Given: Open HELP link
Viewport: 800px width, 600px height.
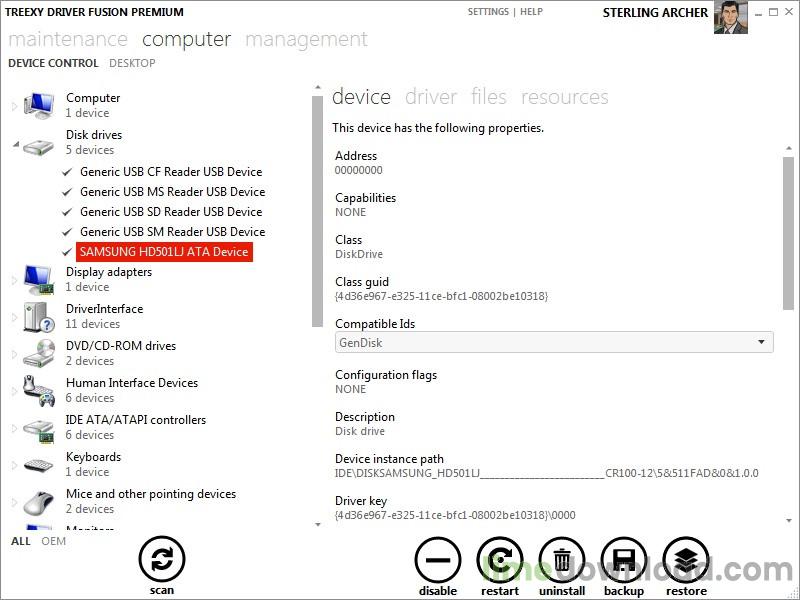Looking at the screenshot, I should [x=531, y=12].
